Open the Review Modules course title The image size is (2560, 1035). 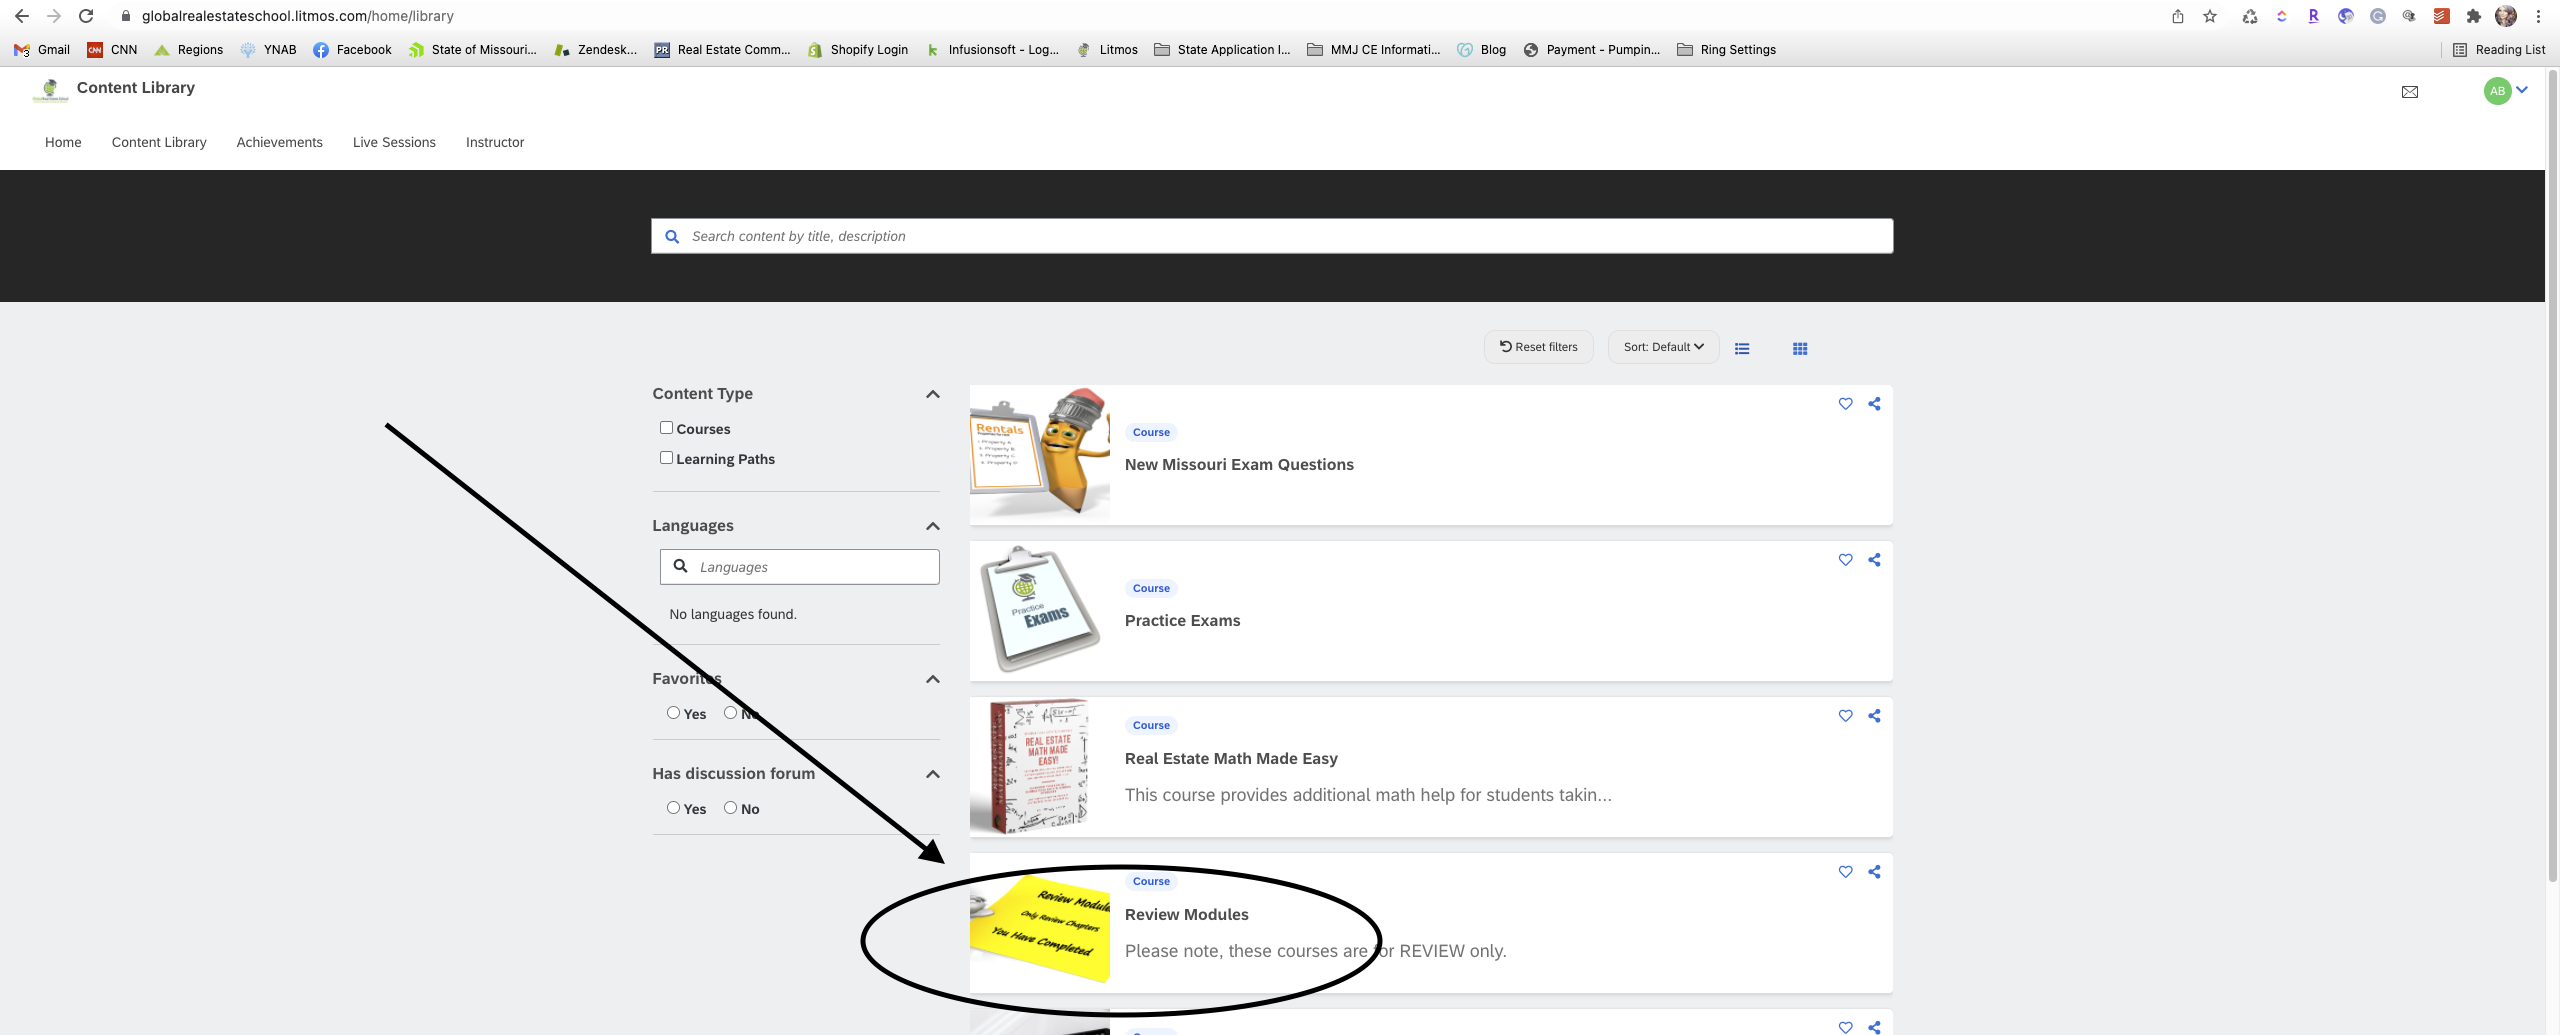(1186, 914)
